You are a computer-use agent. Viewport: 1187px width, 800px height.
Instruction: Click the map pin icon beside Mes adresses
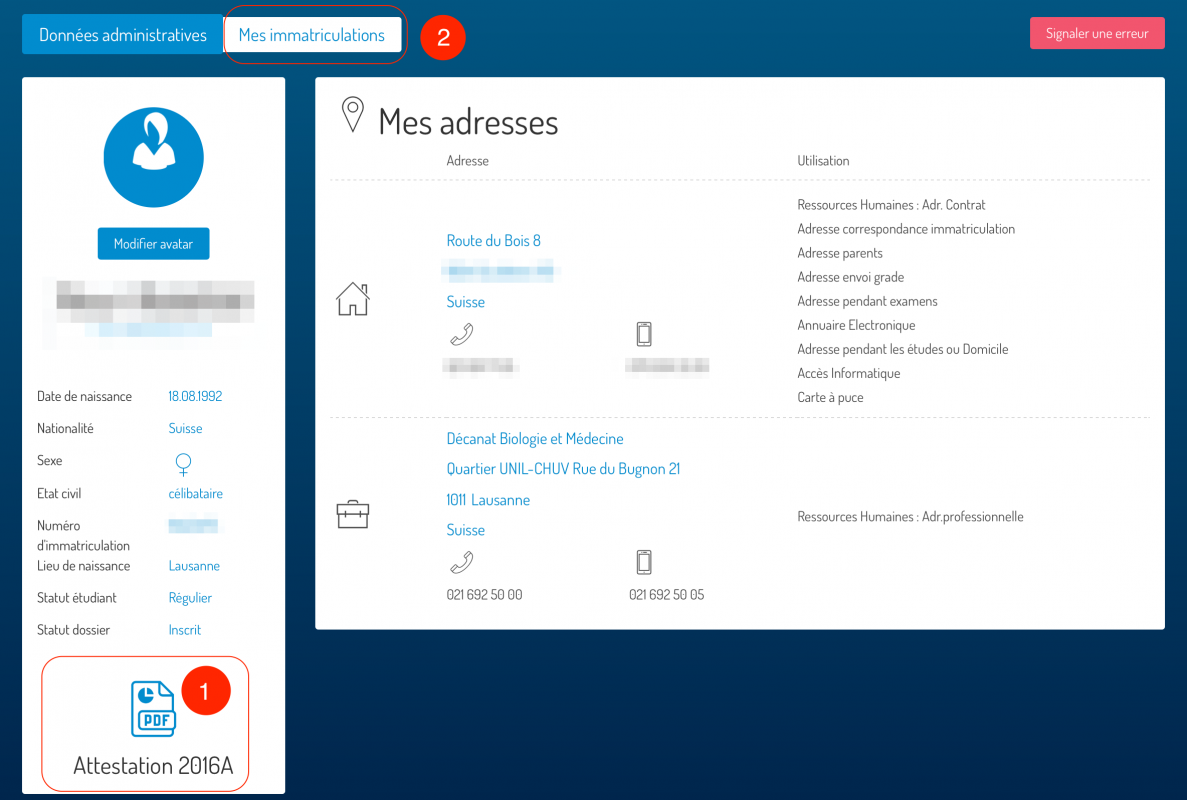pos(352,115)
